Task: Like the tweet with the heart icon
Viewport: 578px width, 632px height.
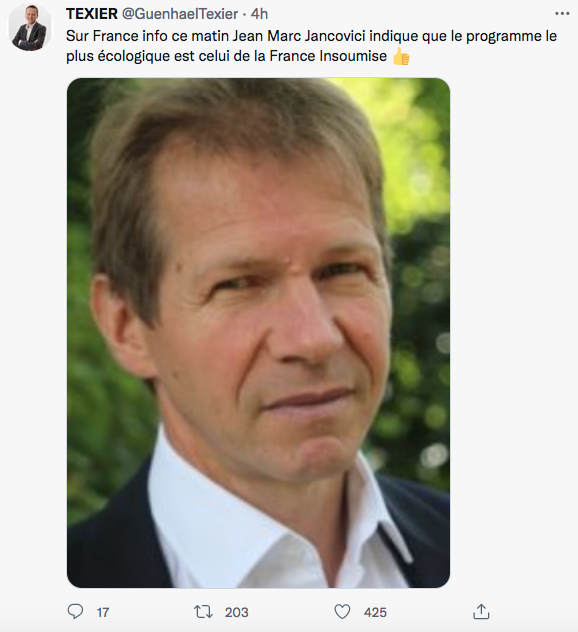Action: tap(342, 612)
